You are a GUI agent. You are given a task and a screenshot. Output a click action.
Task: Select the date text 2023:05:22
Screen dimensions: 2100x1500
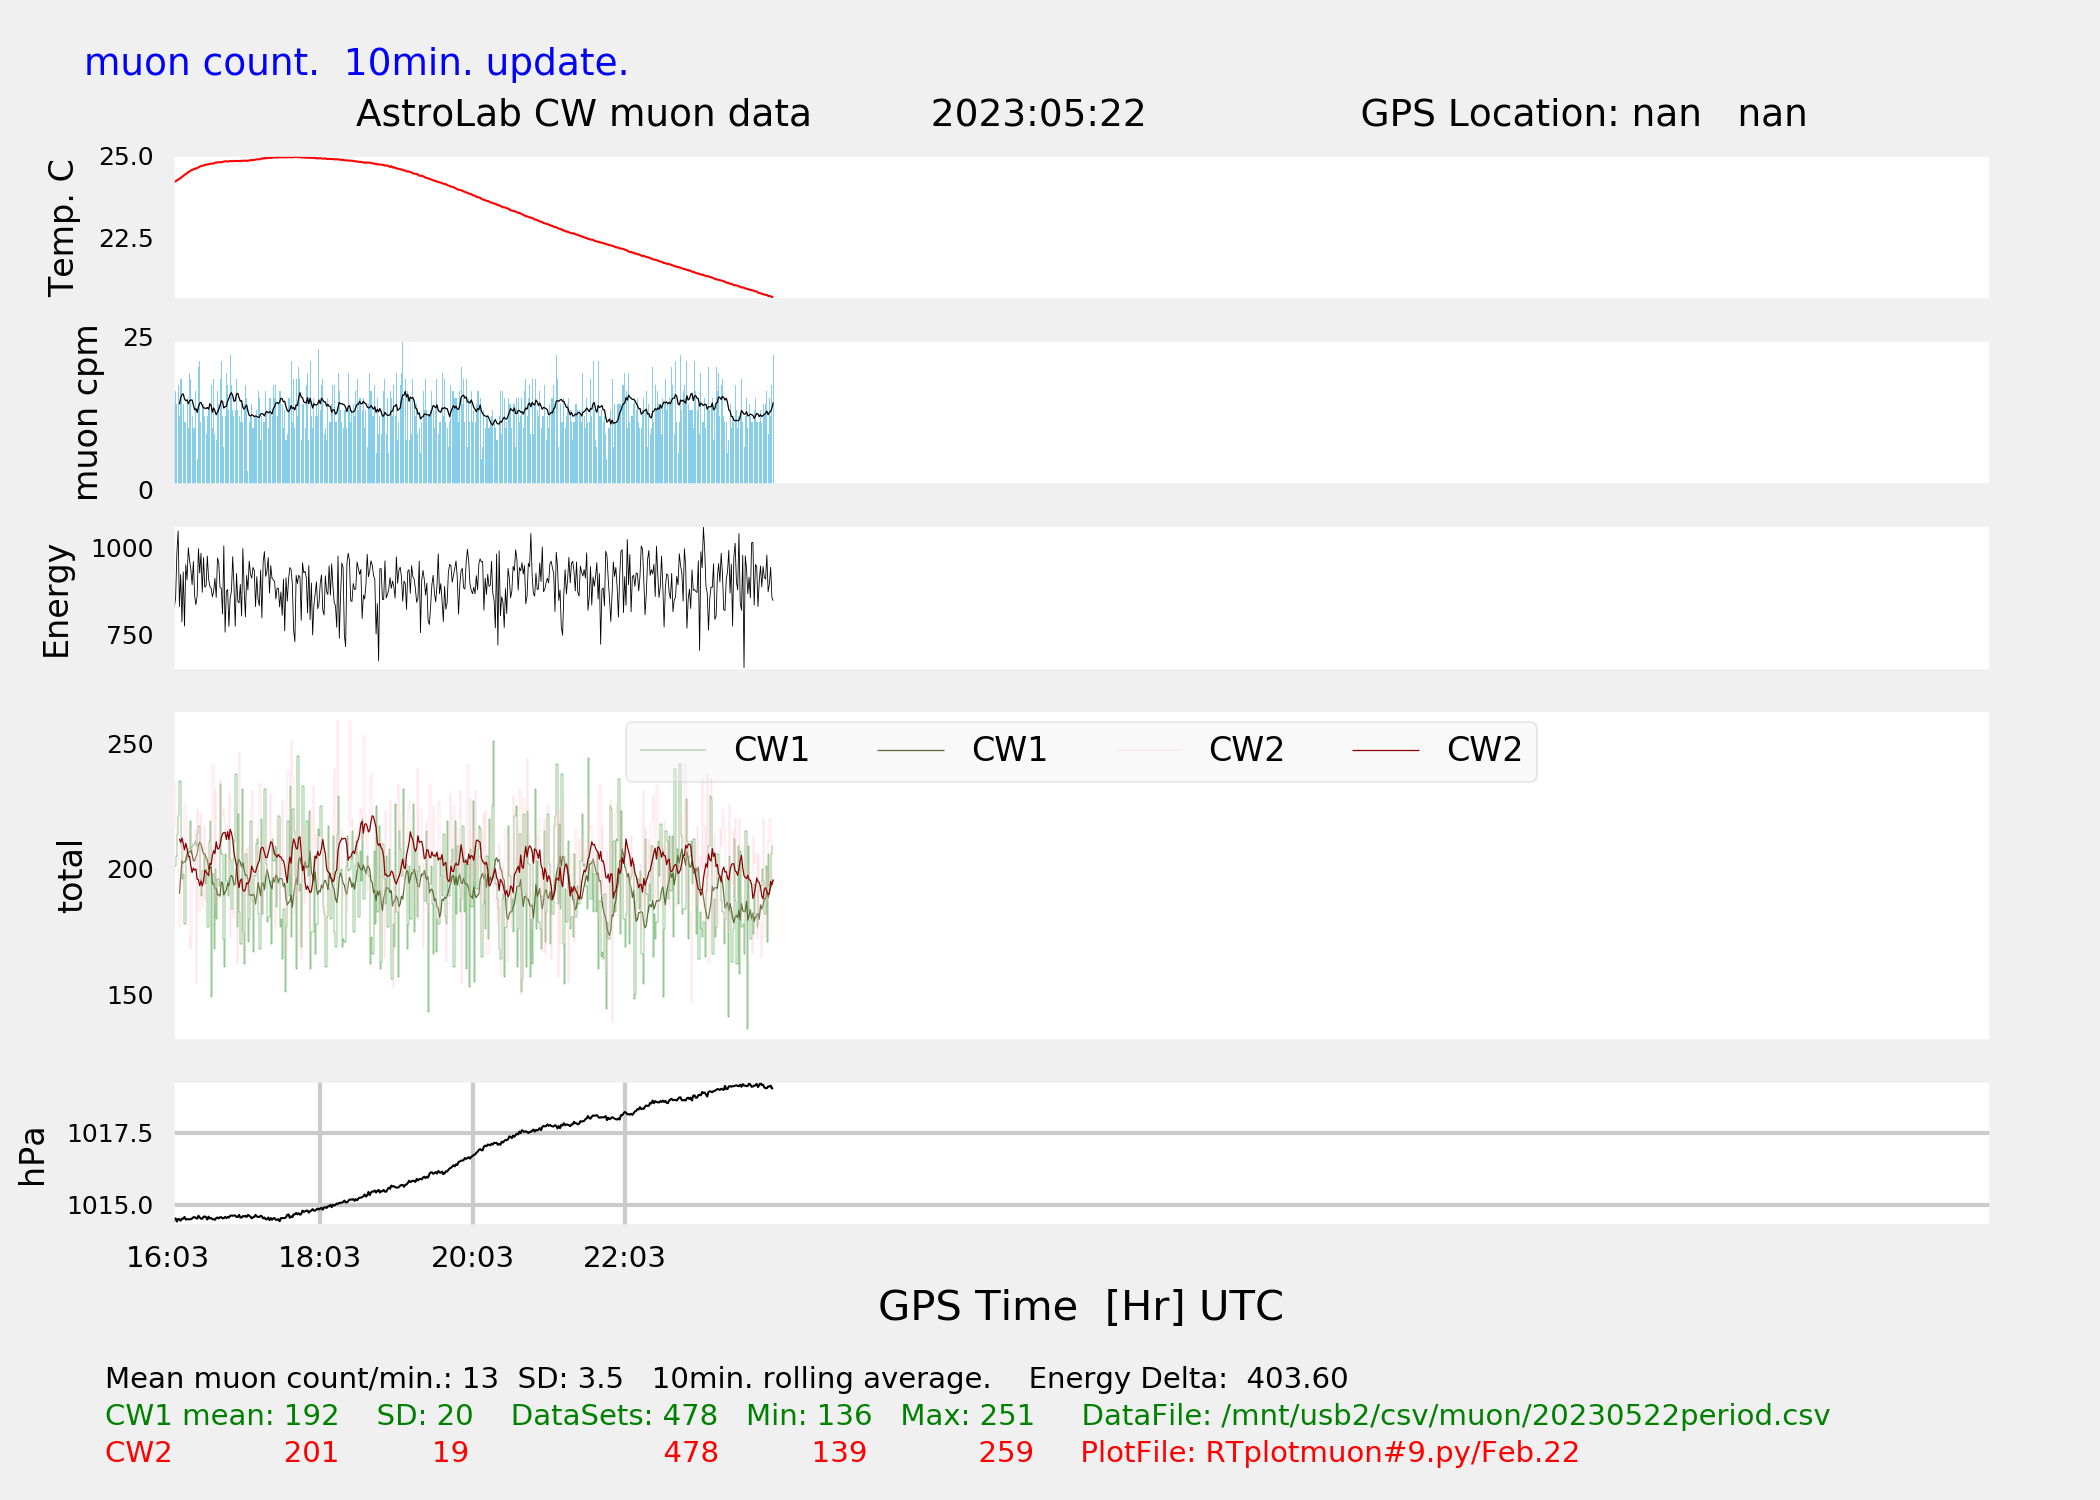click(1037, 114)
